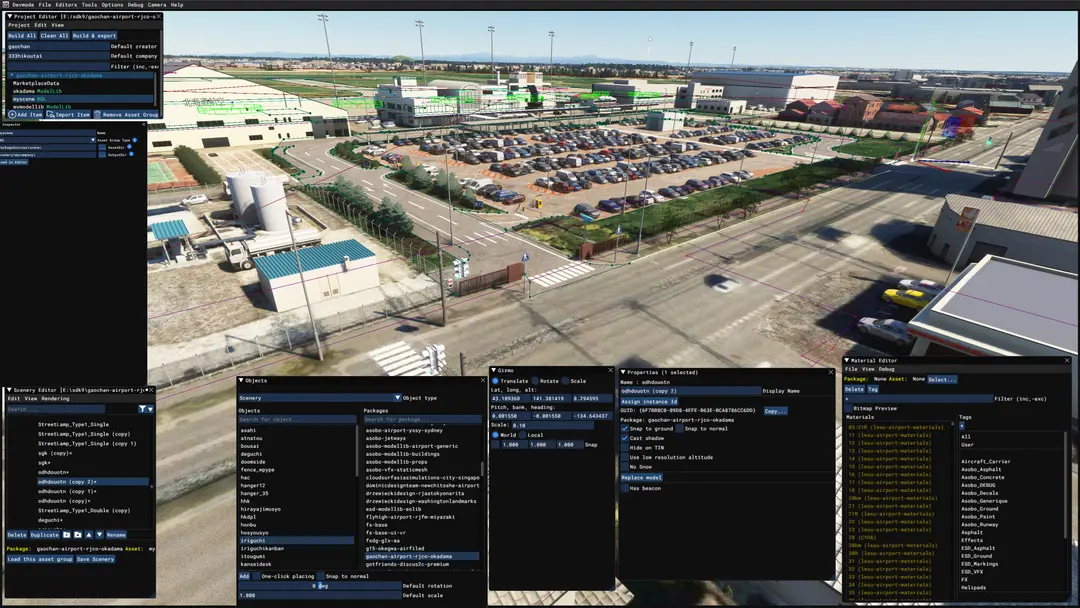
Task: Enable One-click placing checkbox
Action: coord(256,576)
